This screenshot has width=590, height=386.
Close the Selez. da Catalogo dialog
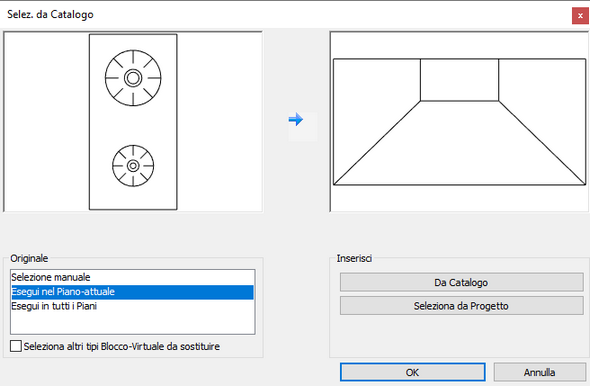580,16
